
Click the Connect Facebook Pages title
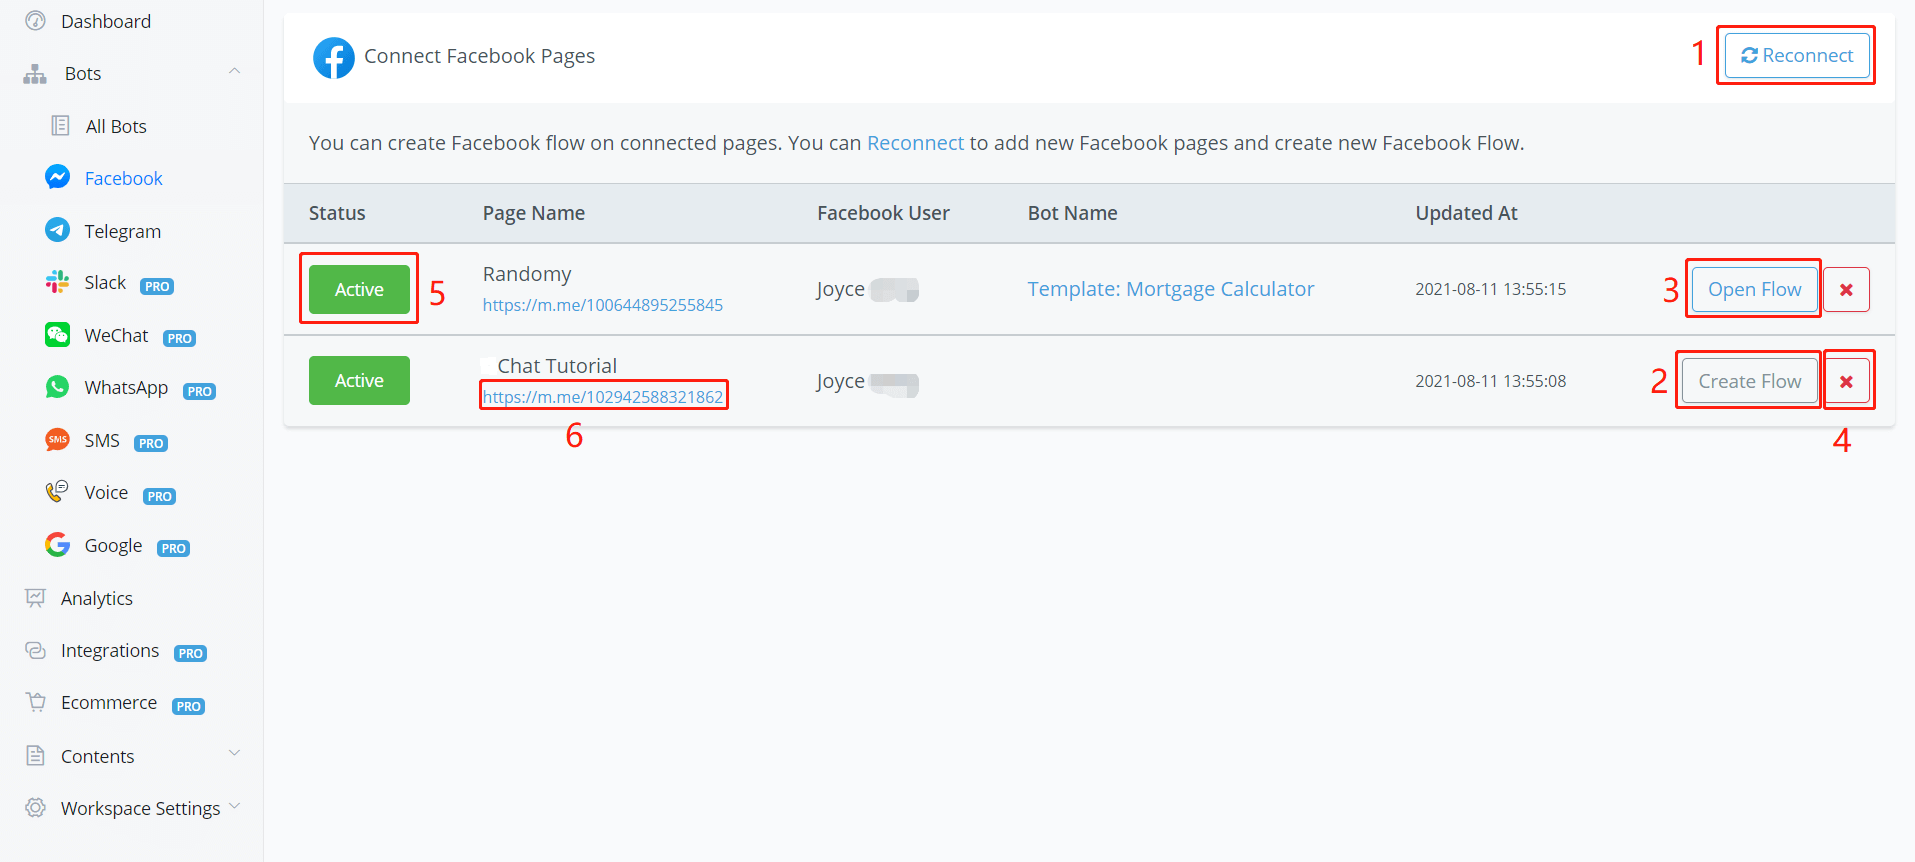click(479, 56)
